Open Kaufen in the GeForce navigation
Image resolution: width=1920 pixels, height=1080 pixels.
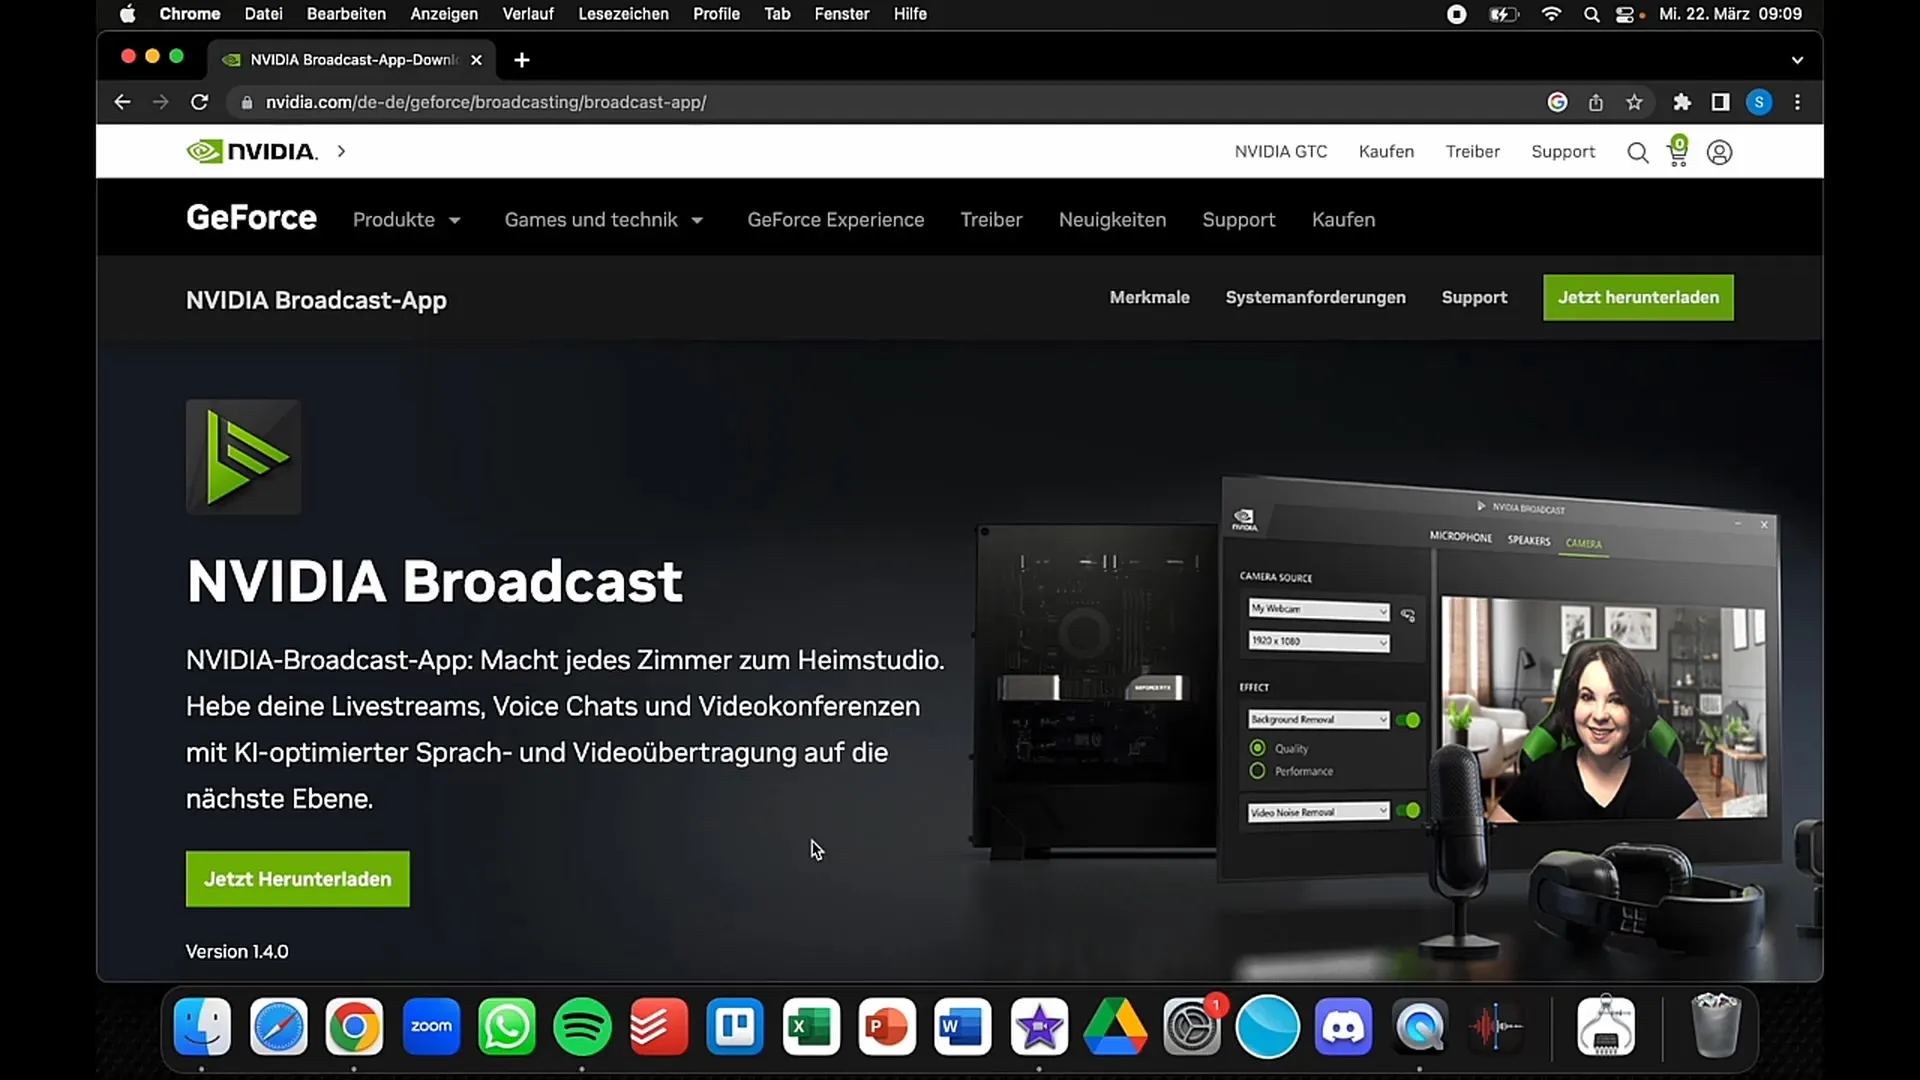1343,220
